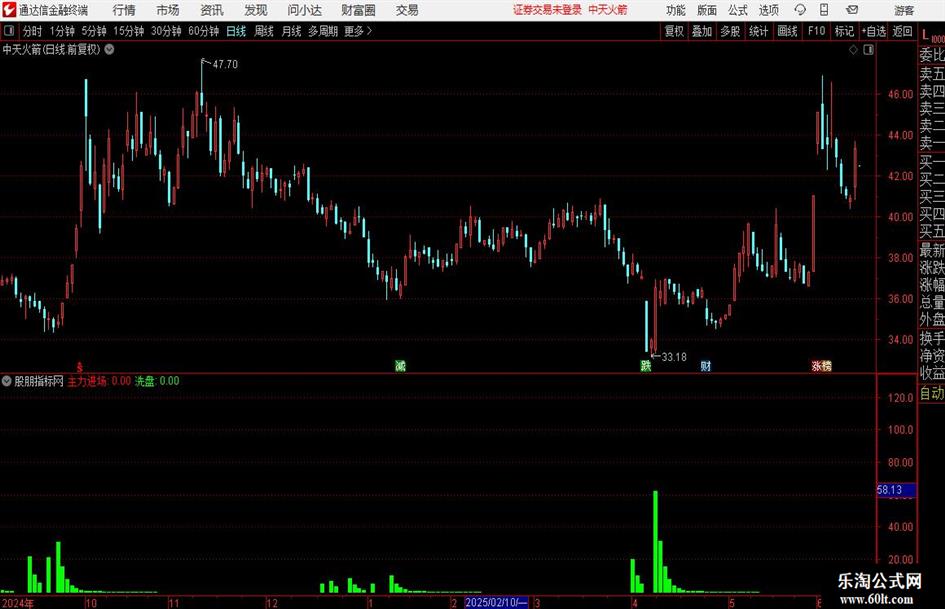
Task: Switch to 周线 weekly period
Action: 263,31
